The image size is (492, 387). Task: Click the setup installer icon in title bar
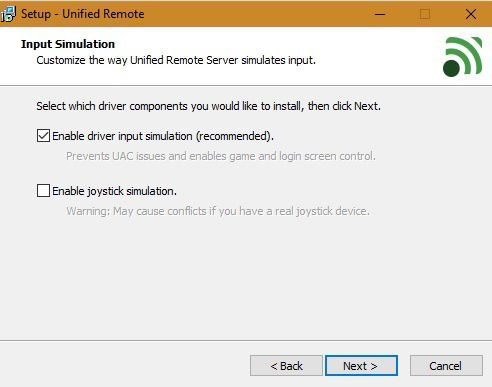[x=8, y=14]
